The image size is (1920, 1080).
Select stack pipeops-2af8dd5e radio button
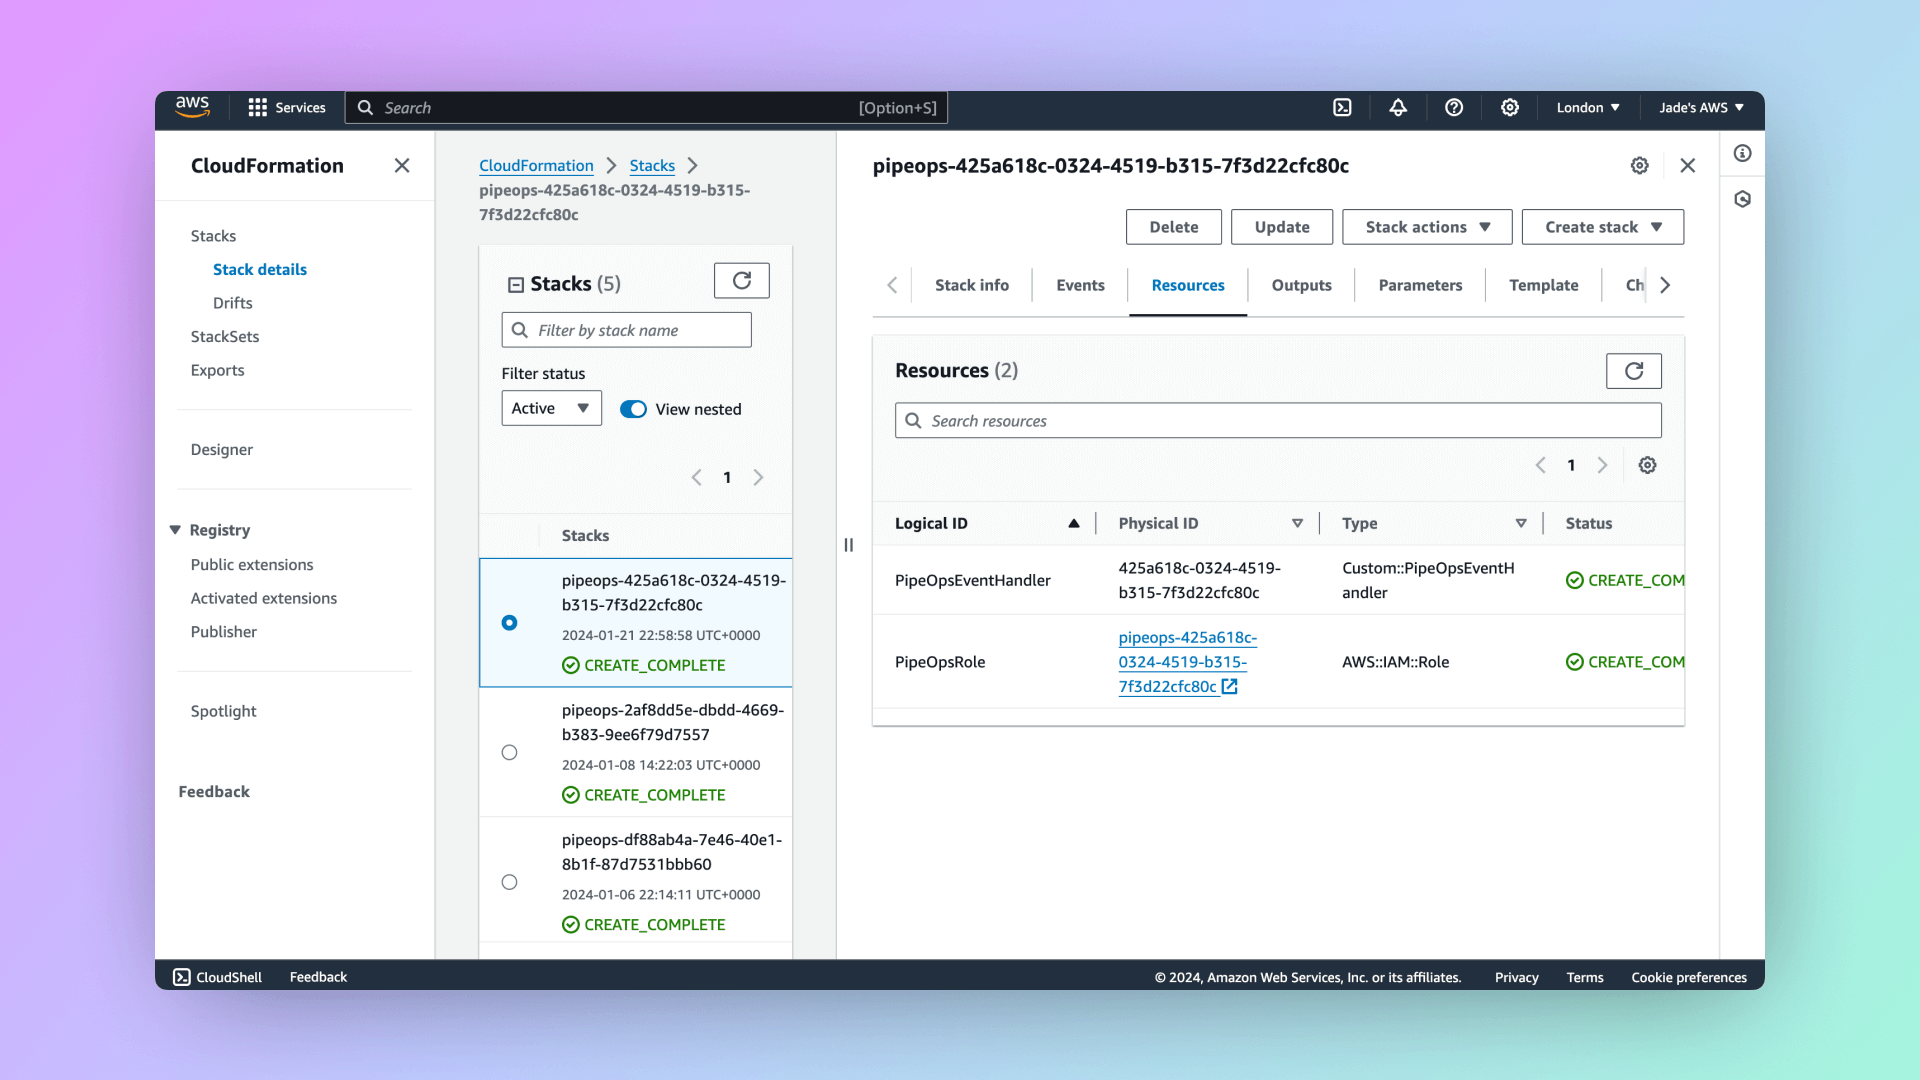pyautogui.click(x=510, y=753)
